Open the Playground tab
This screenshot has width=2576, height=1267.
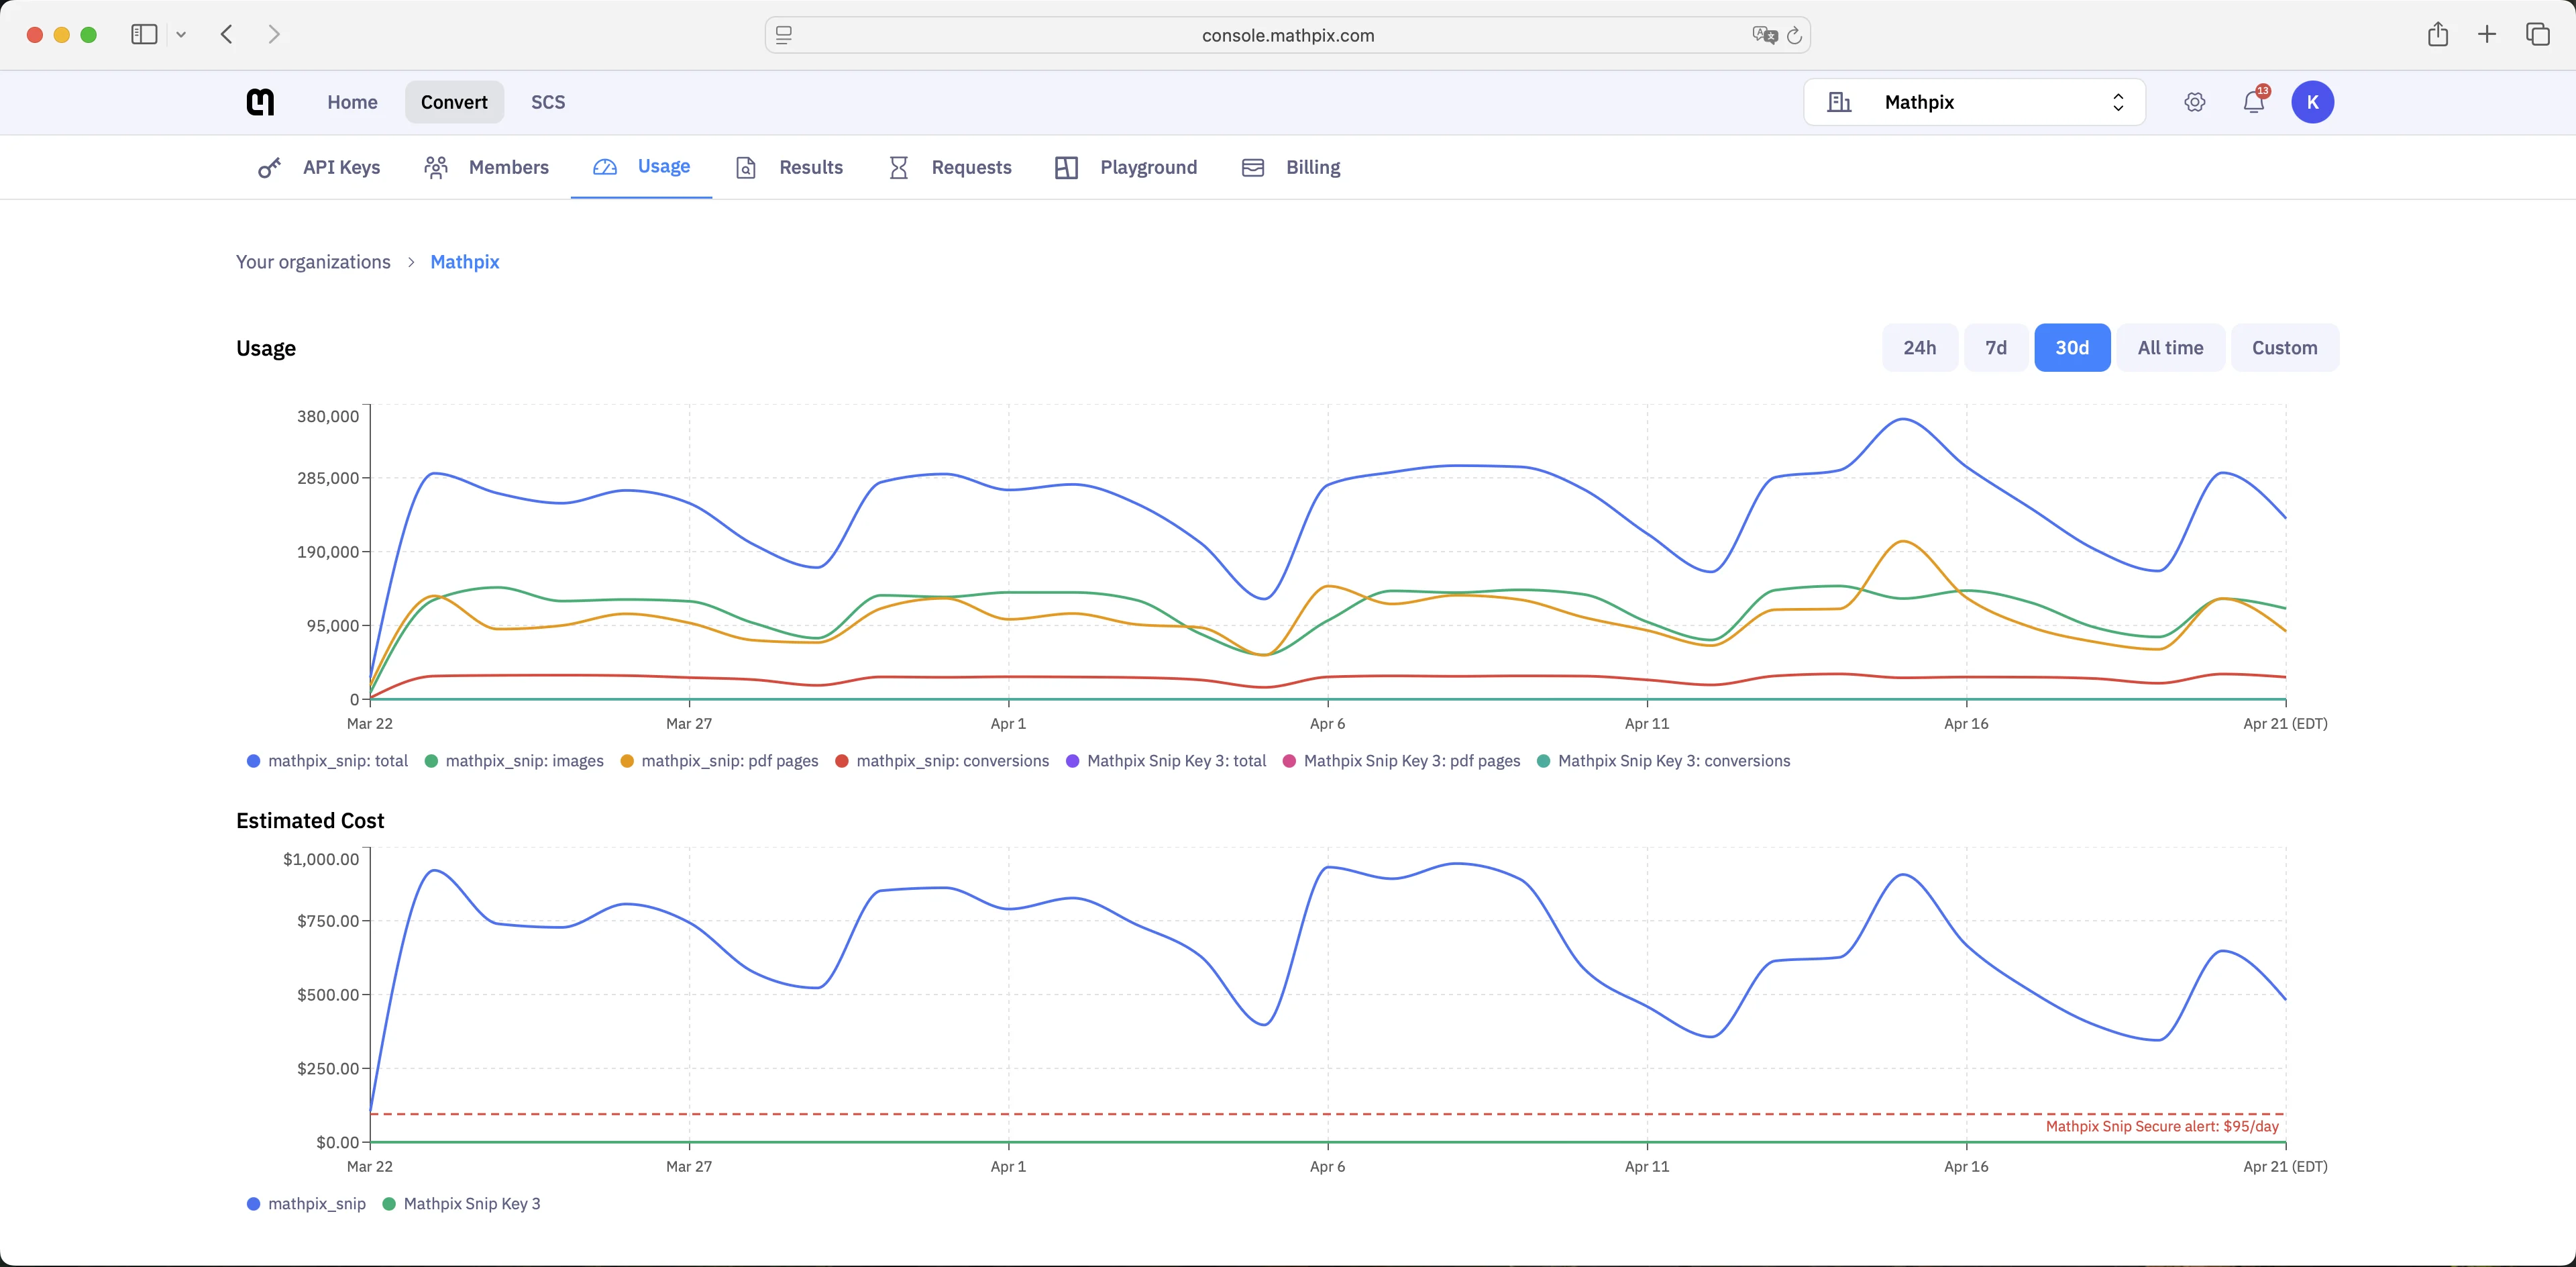(x=1126, y=168)
